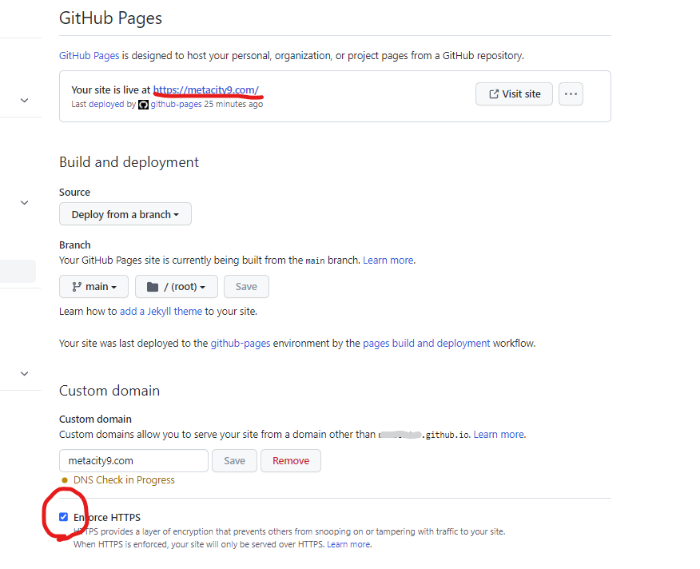Click into the custom domain text field

[134, 461]
